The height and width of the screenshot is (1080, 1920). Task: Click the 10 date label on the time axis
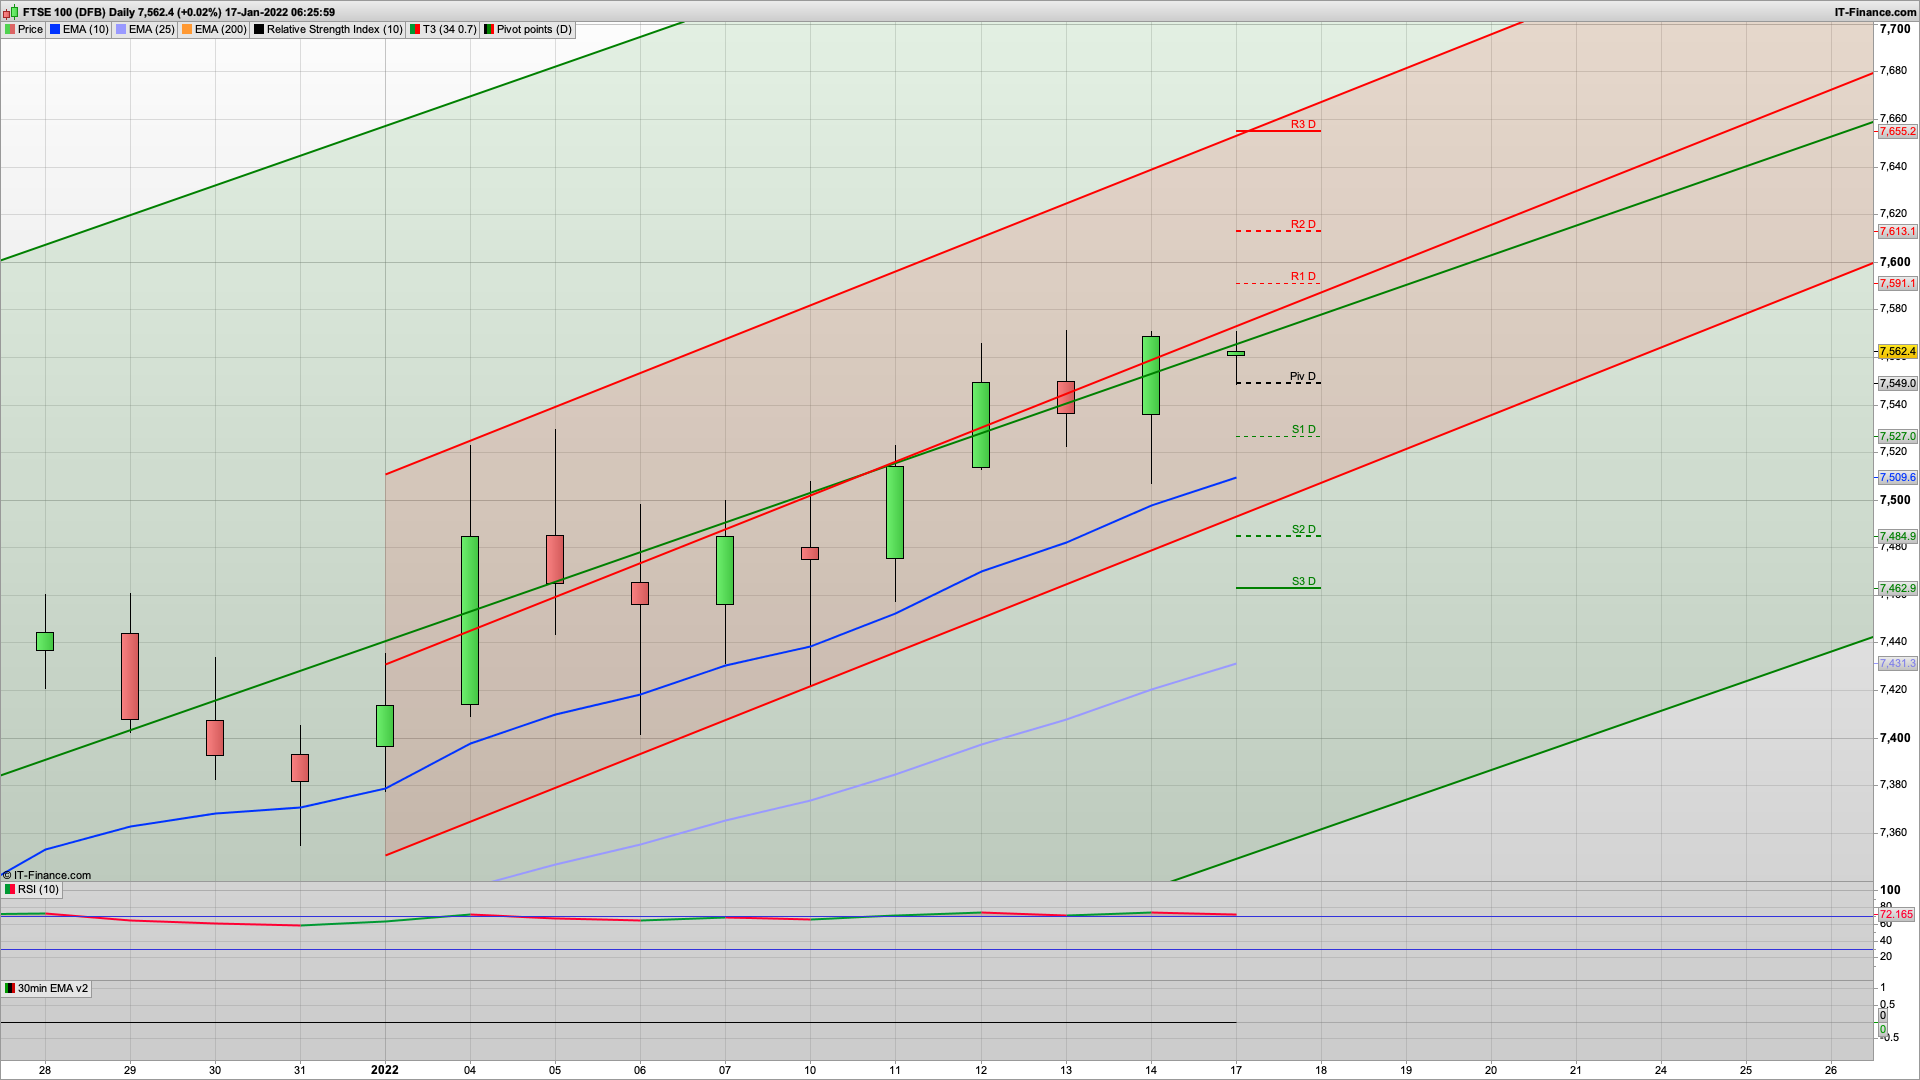click(x=810, y=1069)
